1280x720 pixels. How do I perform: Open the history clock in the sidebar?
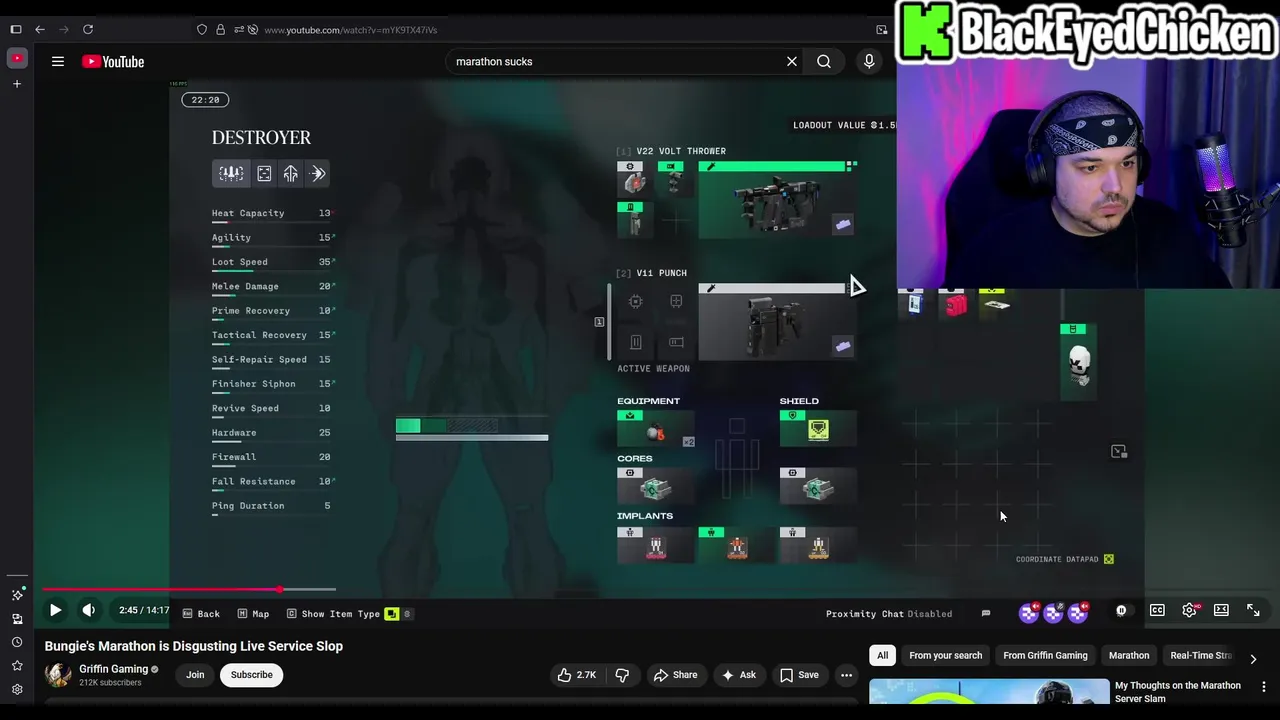point(17,642)
